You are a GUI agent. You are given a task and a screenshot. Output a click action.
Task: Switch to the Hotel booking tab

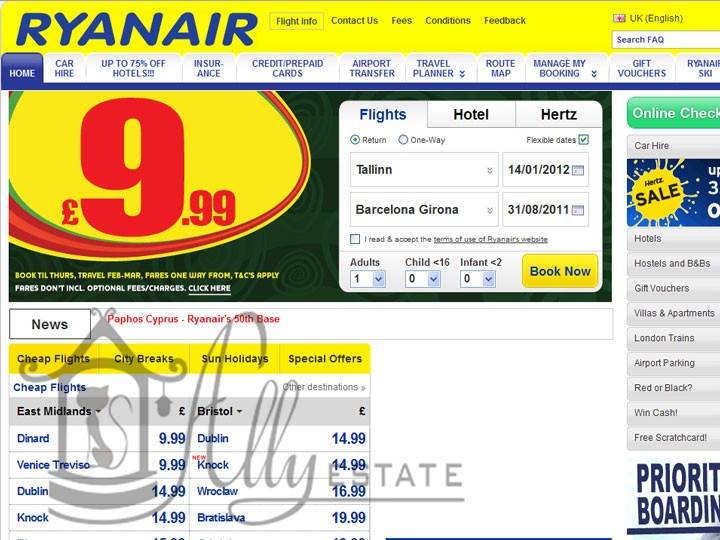point(471,114)
